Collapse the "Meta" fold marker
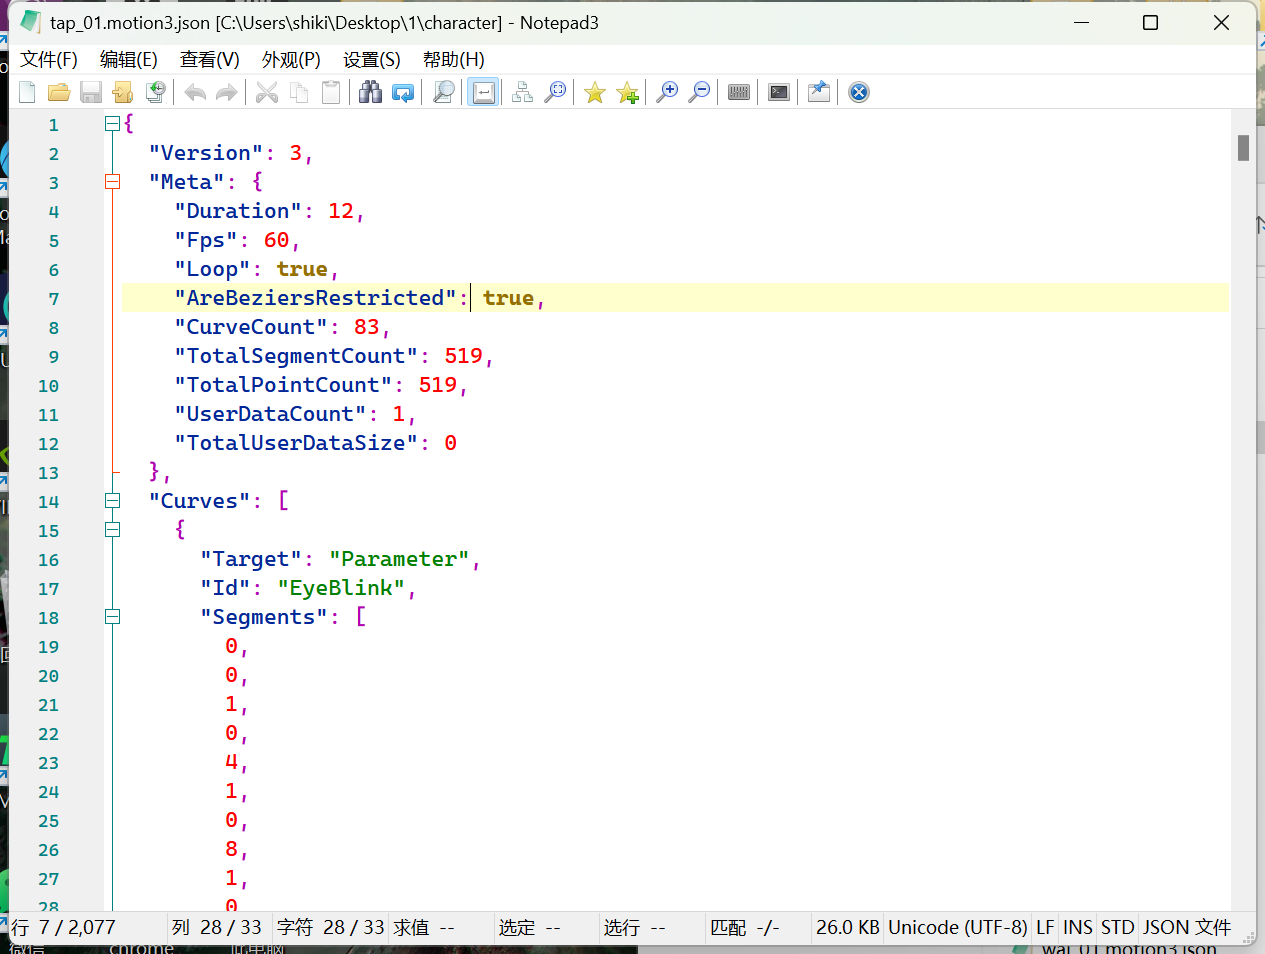 coord(113,182)
